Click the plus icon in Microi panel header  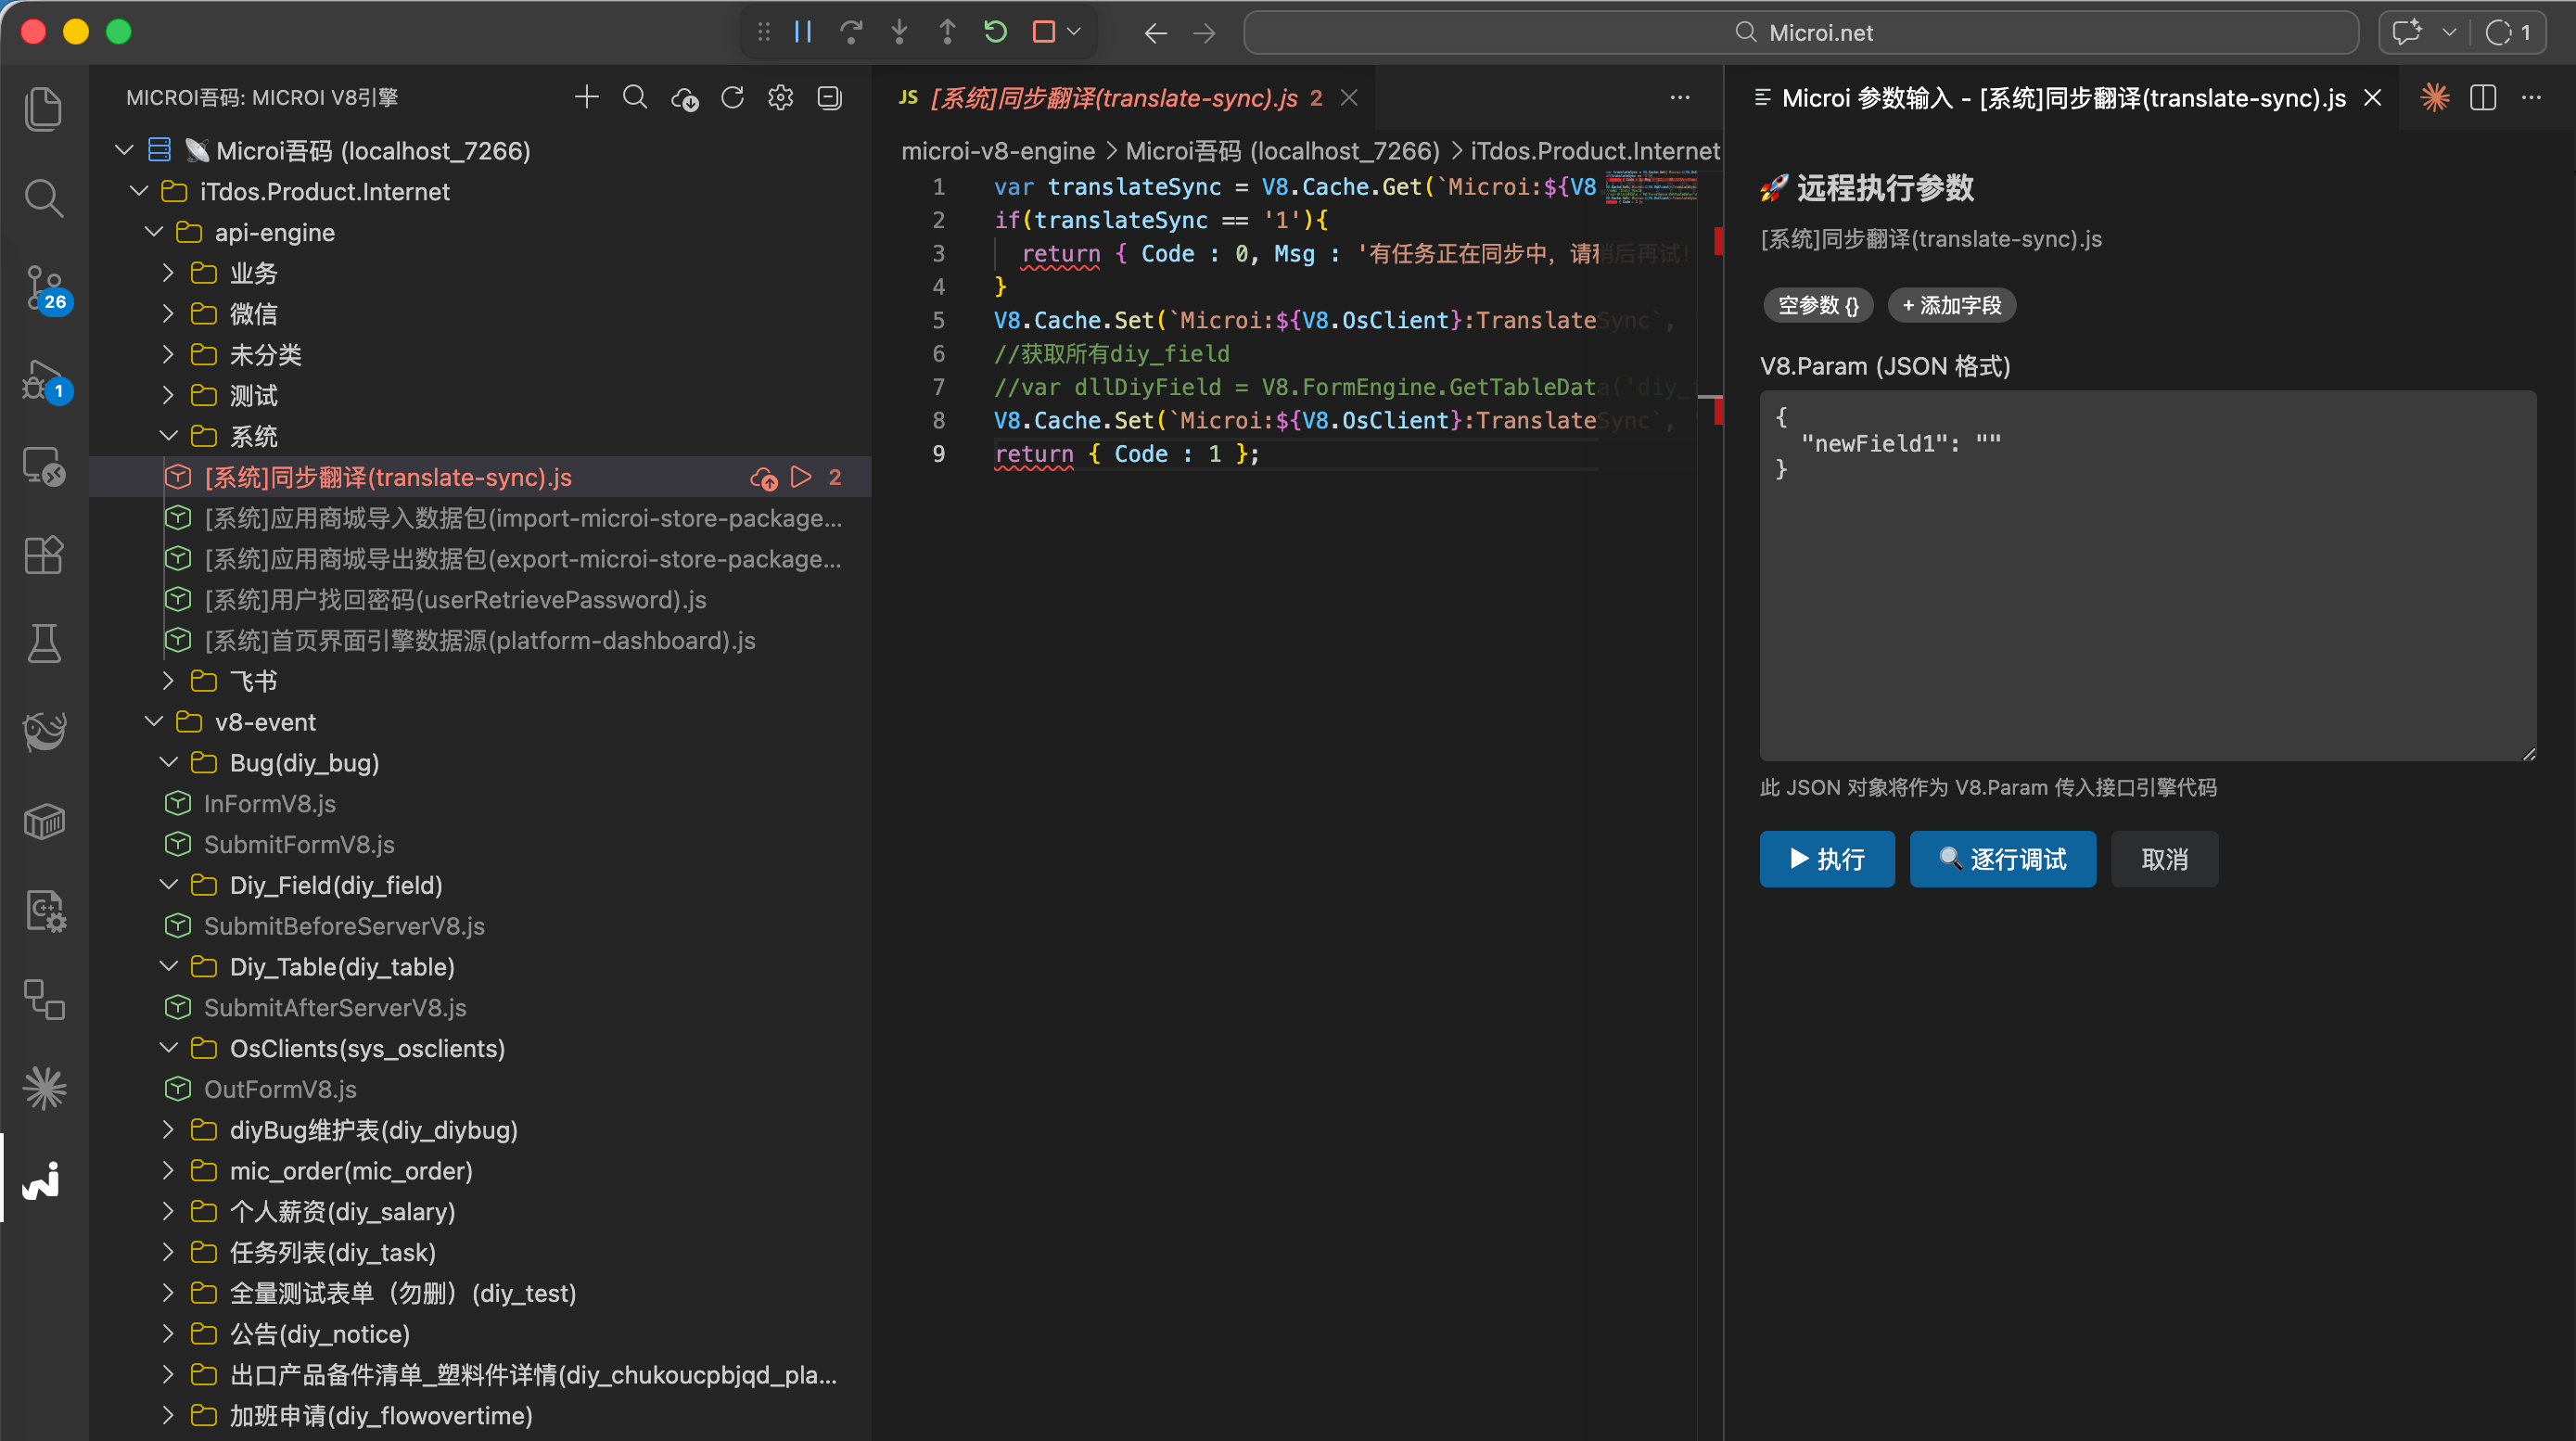point(587,97)
